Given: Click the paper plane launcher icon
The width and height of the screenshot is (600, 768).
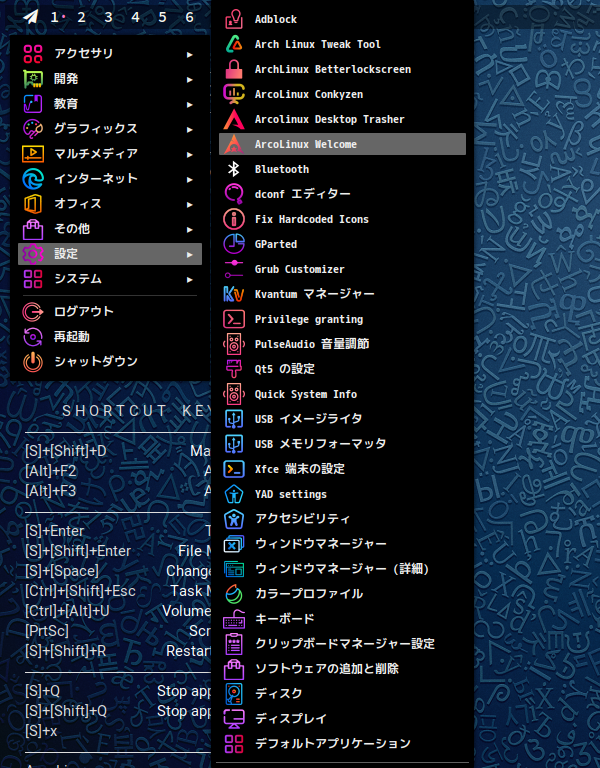Looking at the screenshot, I should [x=31, y=17].
